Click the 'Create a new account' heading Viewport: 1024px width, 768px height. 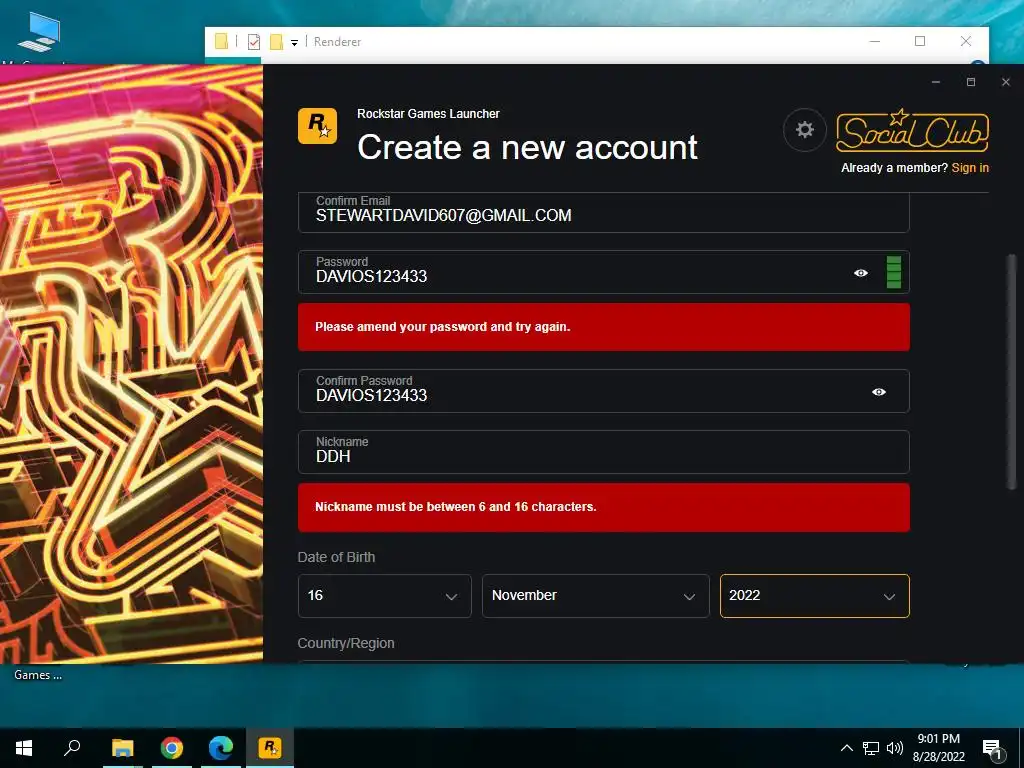click(x=527, y=147)
